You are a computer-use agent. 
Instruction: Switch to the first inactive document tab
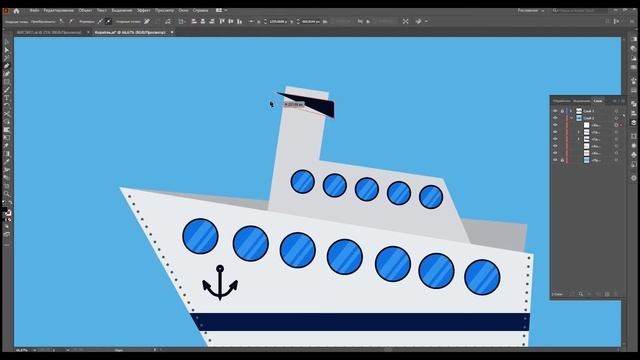[x=49, y=32]
